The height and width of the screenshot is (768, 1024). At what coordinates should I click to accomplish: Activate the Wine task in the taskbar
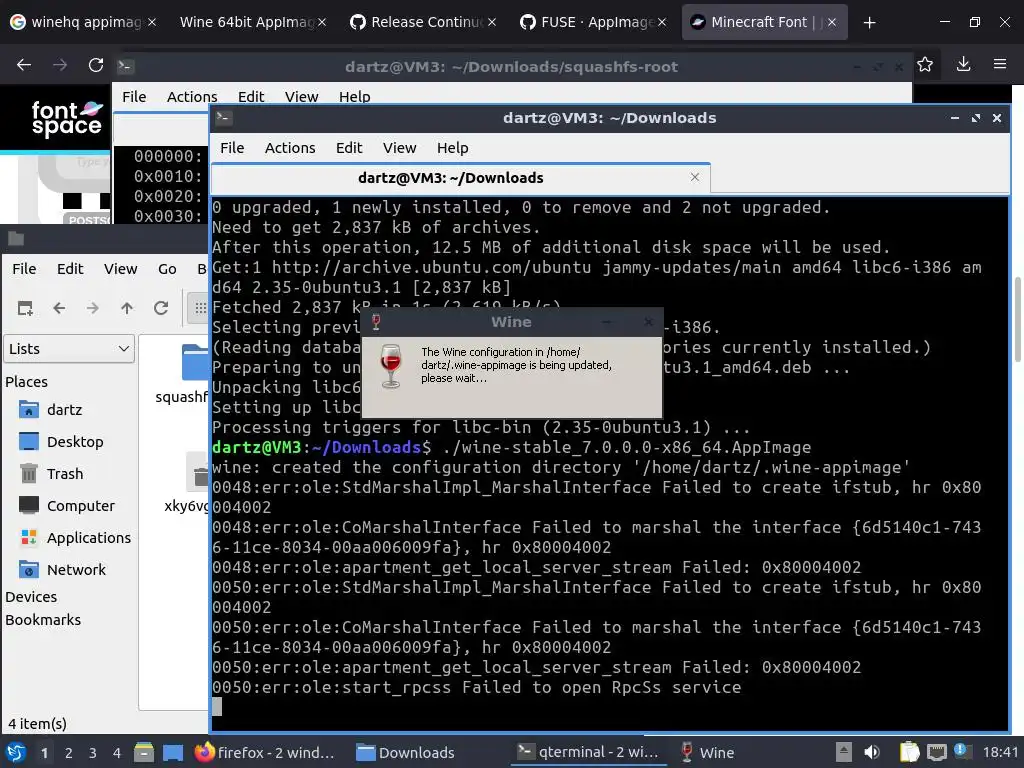707,752
